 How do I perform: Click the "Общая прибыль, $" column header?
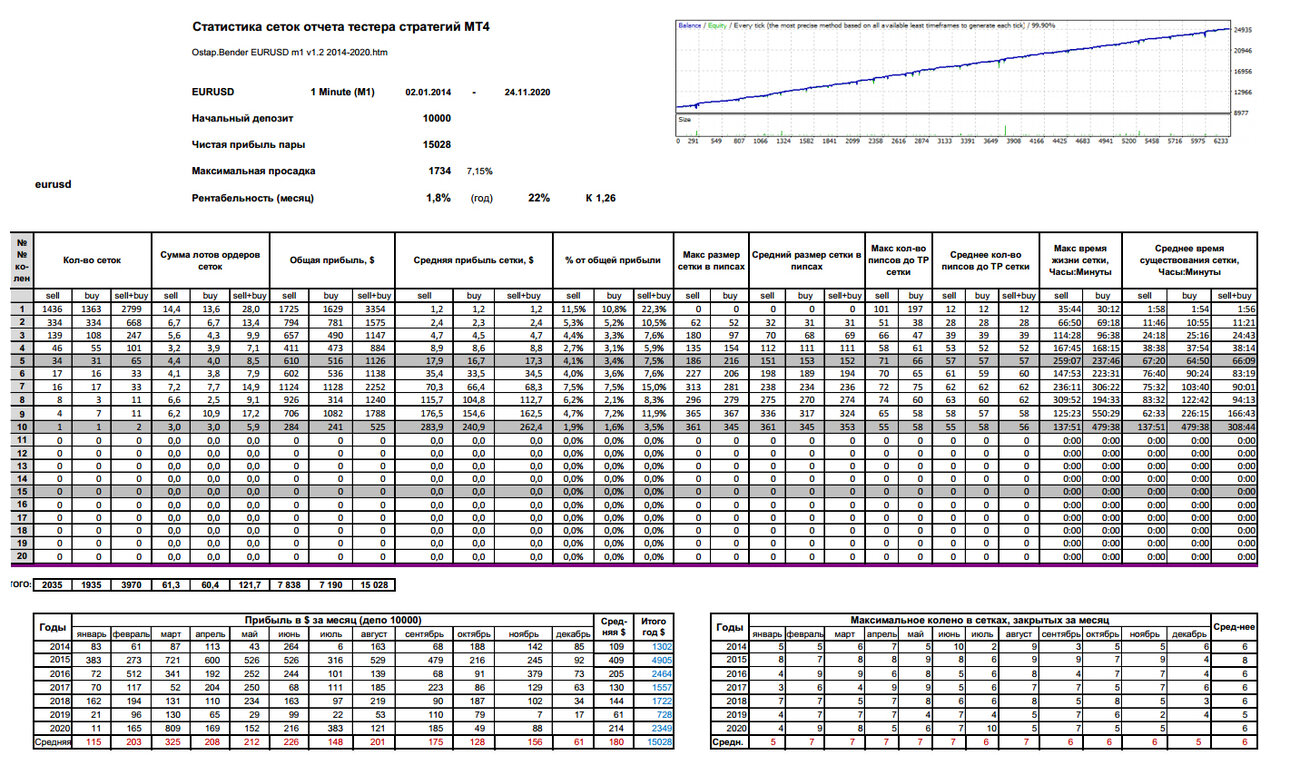tap(334, 260)
